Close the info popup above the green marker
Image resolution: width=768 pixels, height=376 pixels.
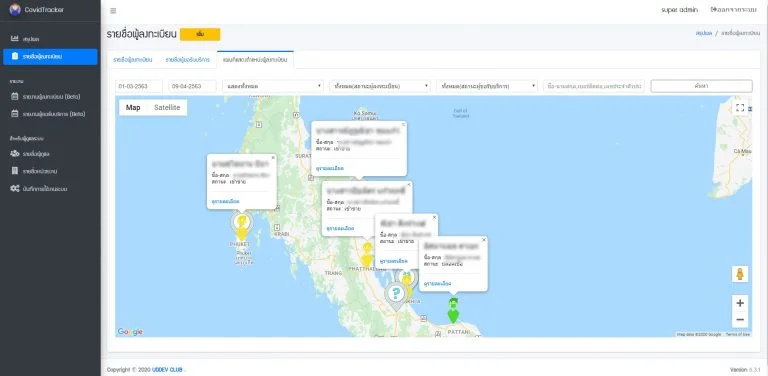pyautogui.click(x=484, y=240)
